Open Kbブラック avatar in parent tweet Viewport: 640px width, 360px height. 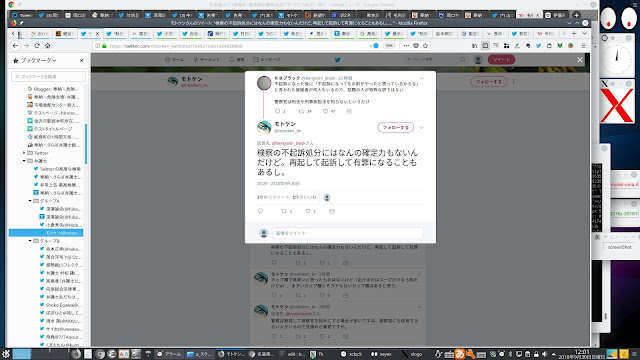pos(264,83)
